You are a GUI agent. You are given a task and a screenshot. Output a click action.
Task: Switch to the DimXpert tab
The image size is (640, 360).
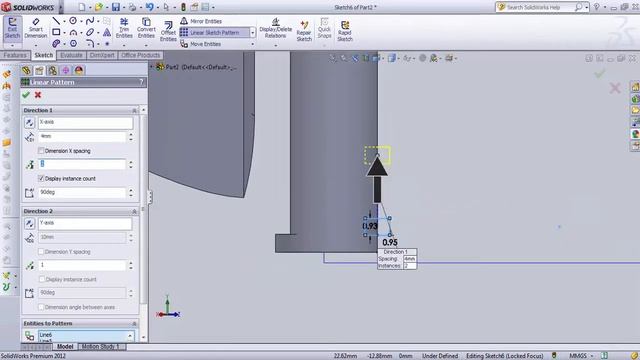(102, 55)
